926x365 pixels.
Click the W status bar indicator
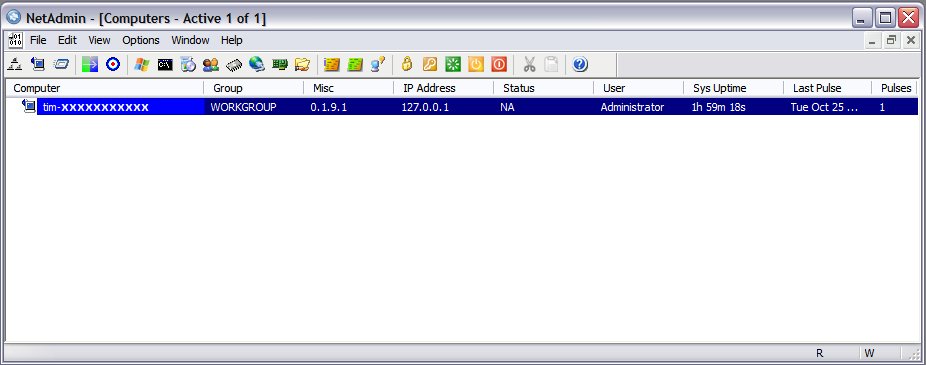(869, 353)
